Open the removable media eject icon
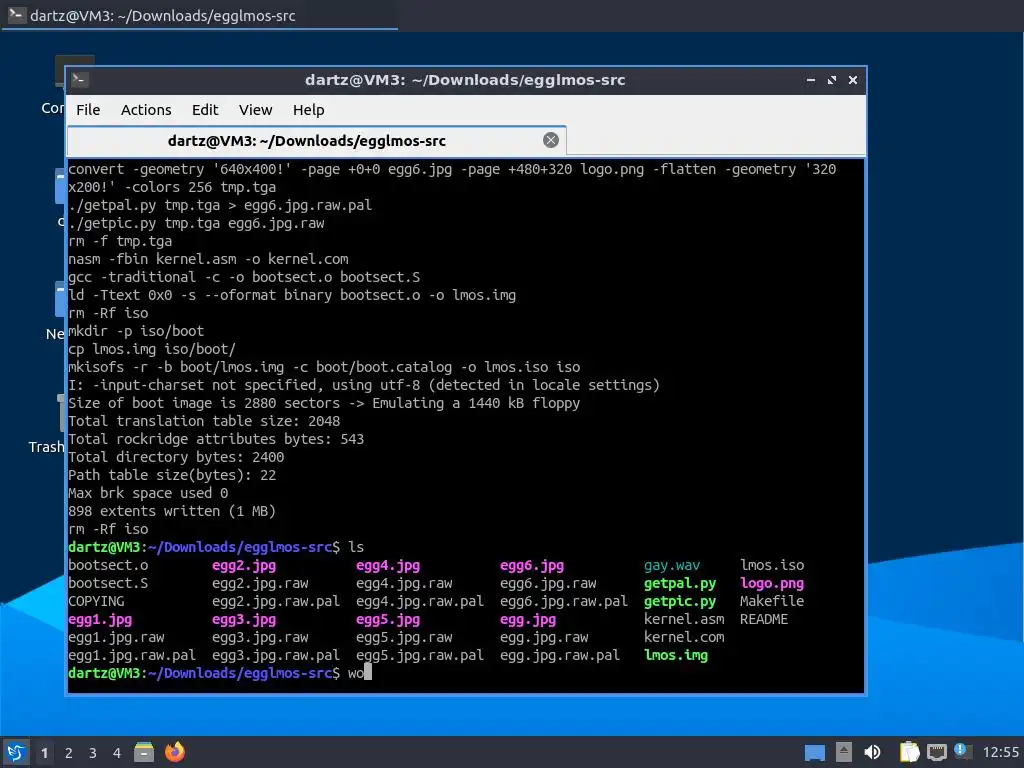This screenshot has width=1024, height=768. point(843,752)
